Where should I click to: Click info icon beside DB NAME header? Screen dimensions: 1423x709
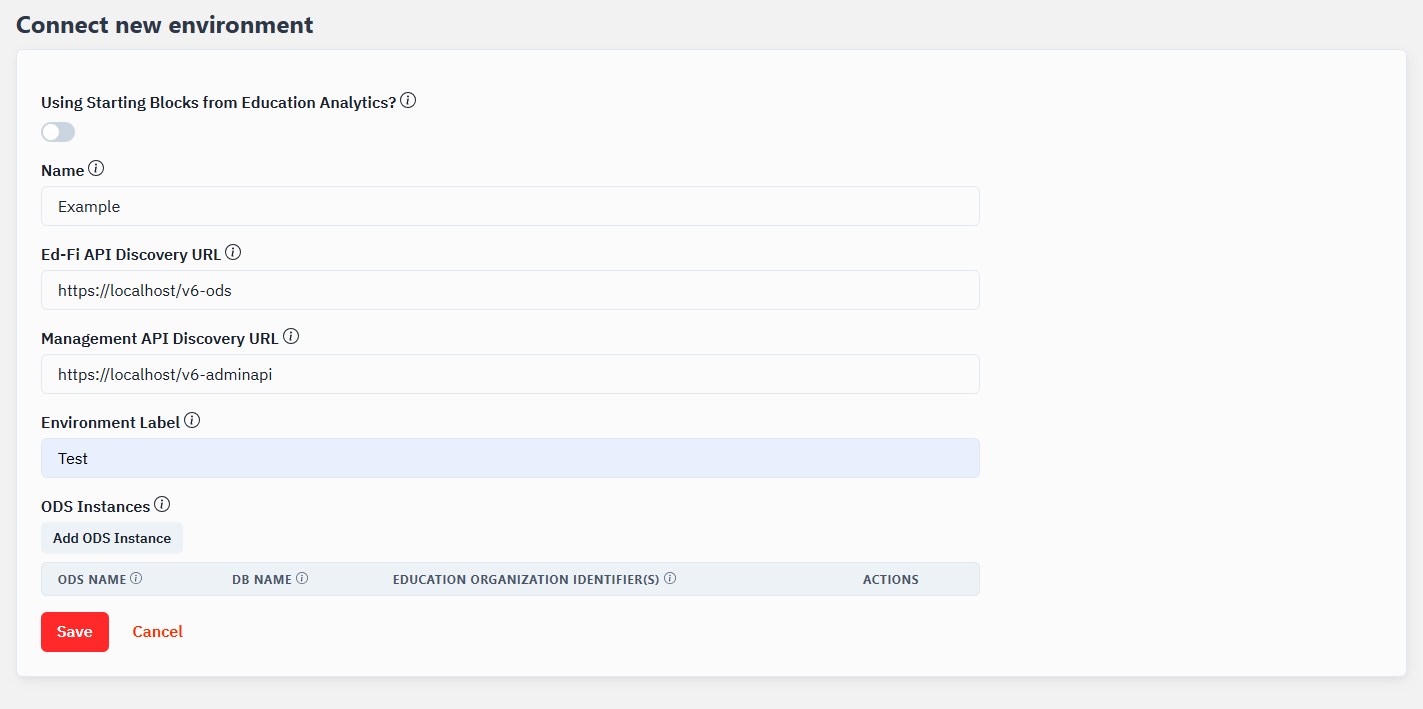(302, 578)
